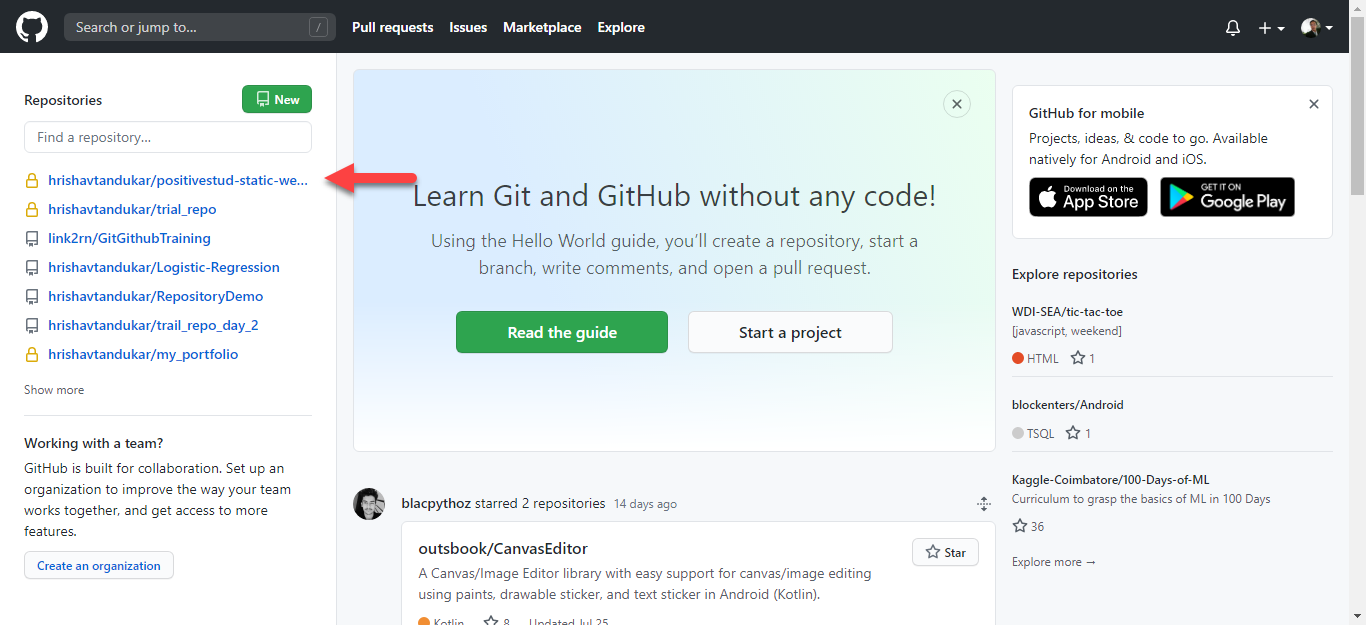Focus the Search or jump to field
Screen dimensions: 1366x625
200,27
